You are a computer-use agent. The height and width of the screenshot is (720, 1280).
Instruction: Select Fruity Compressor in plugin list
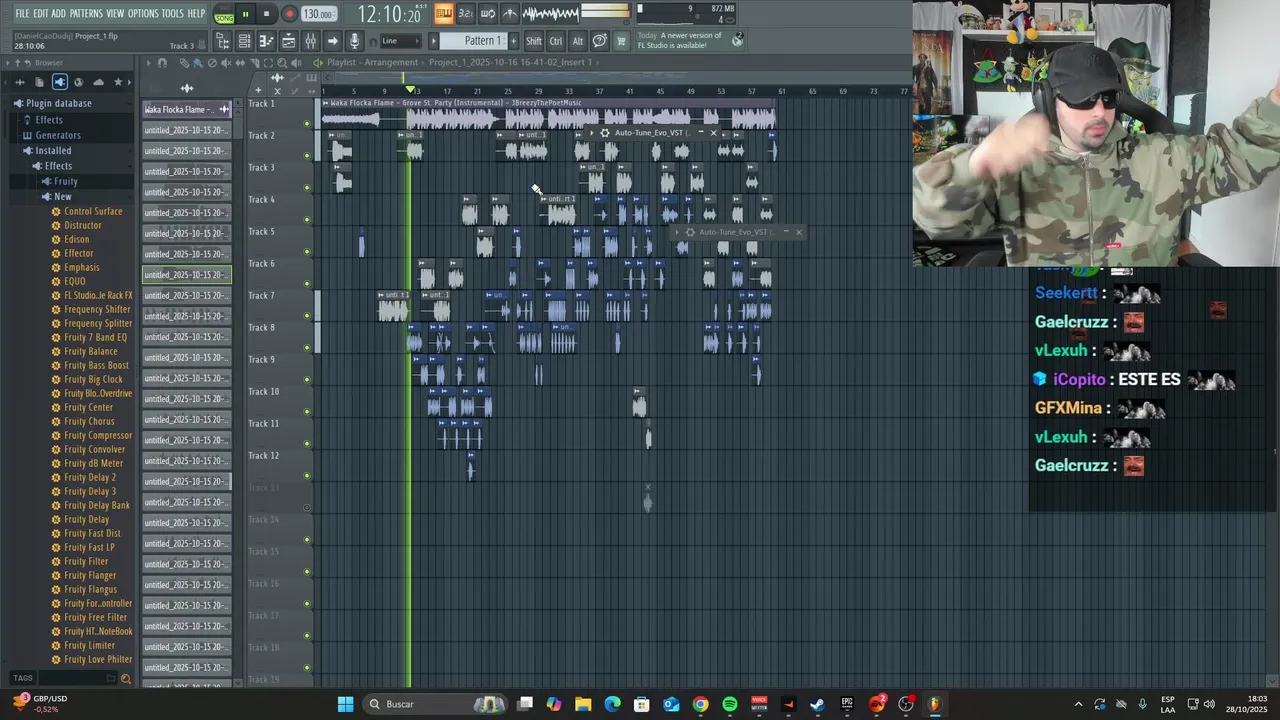tap(97, 436)
